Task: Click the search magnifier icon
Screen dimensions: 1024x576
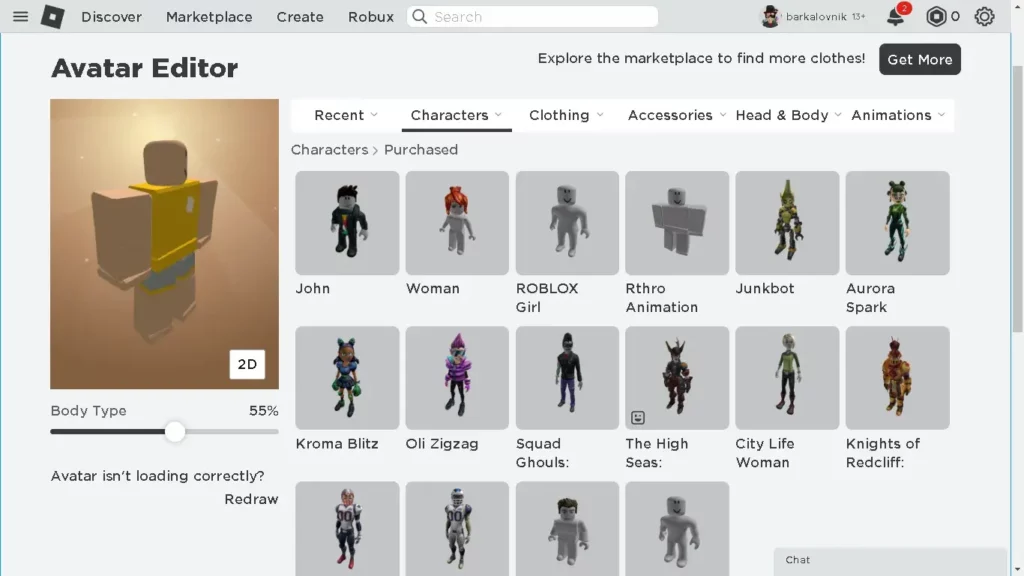Action: (420, 16)
